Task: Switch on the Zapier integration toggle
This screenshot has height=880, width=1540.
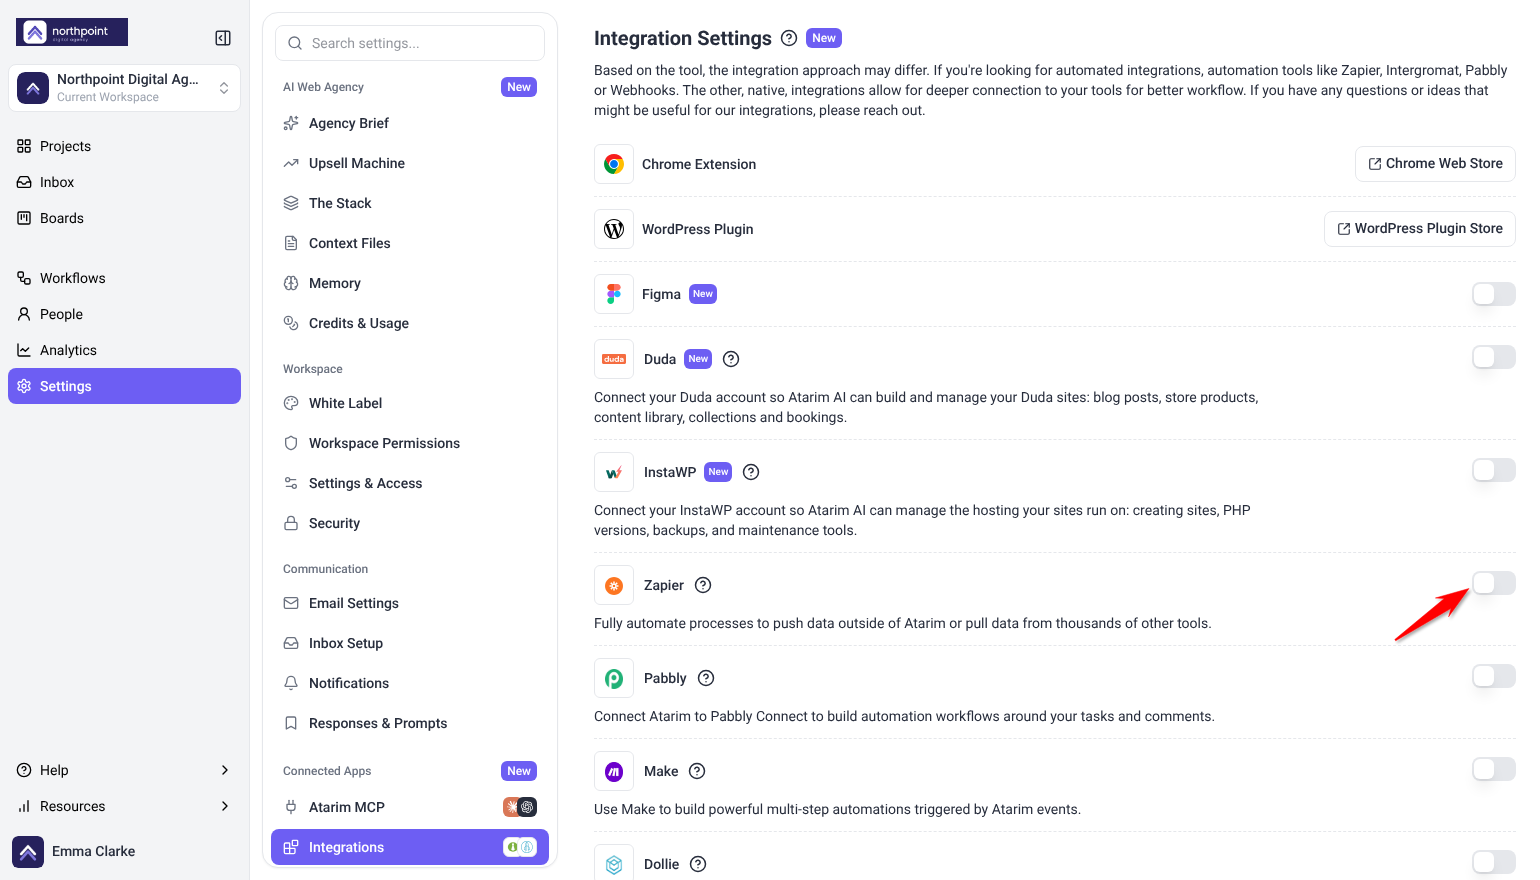Action: [1494, 583]
